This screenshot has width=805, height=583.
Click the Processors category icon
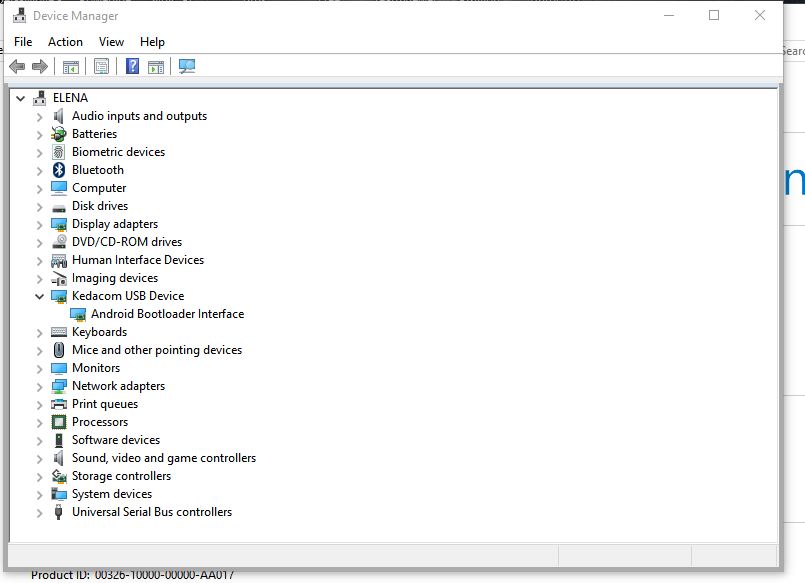59,422
